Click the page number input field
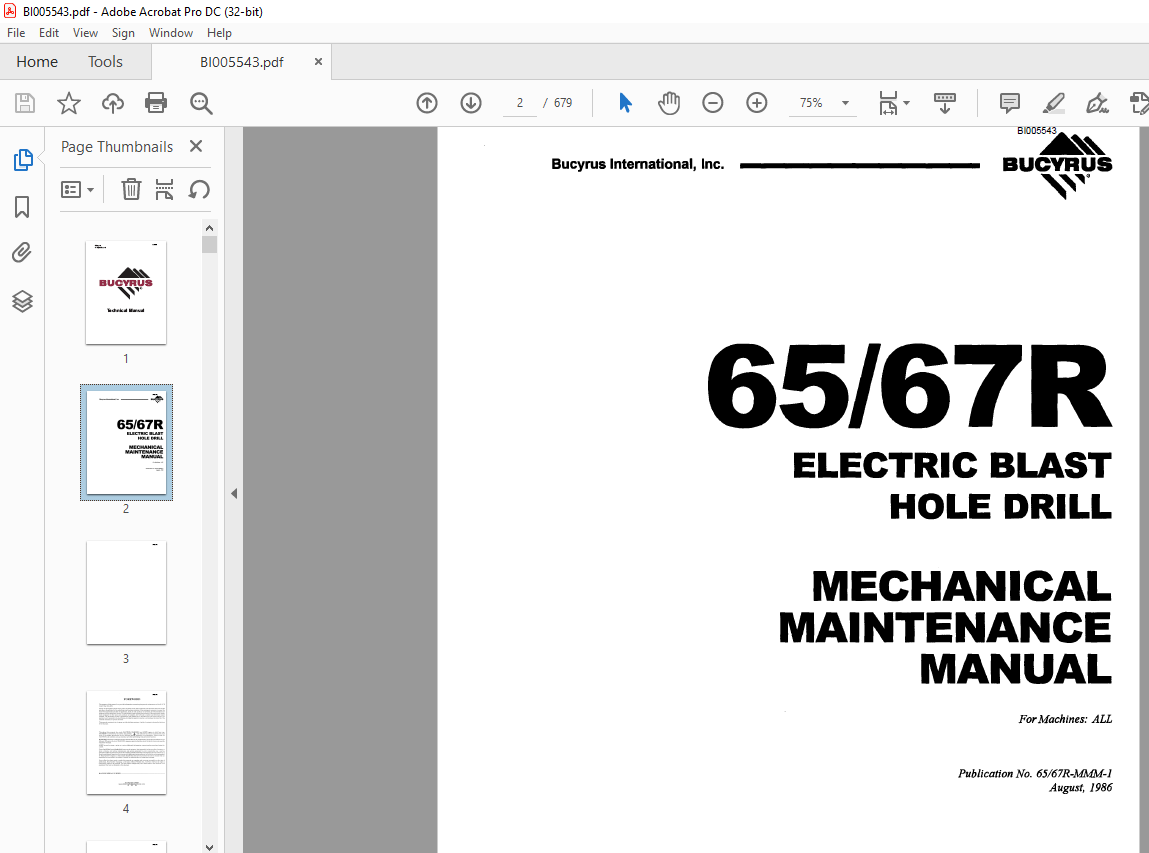Image resolution: width=1149 pixels, height=853 pixels. [x=520, y=103]
